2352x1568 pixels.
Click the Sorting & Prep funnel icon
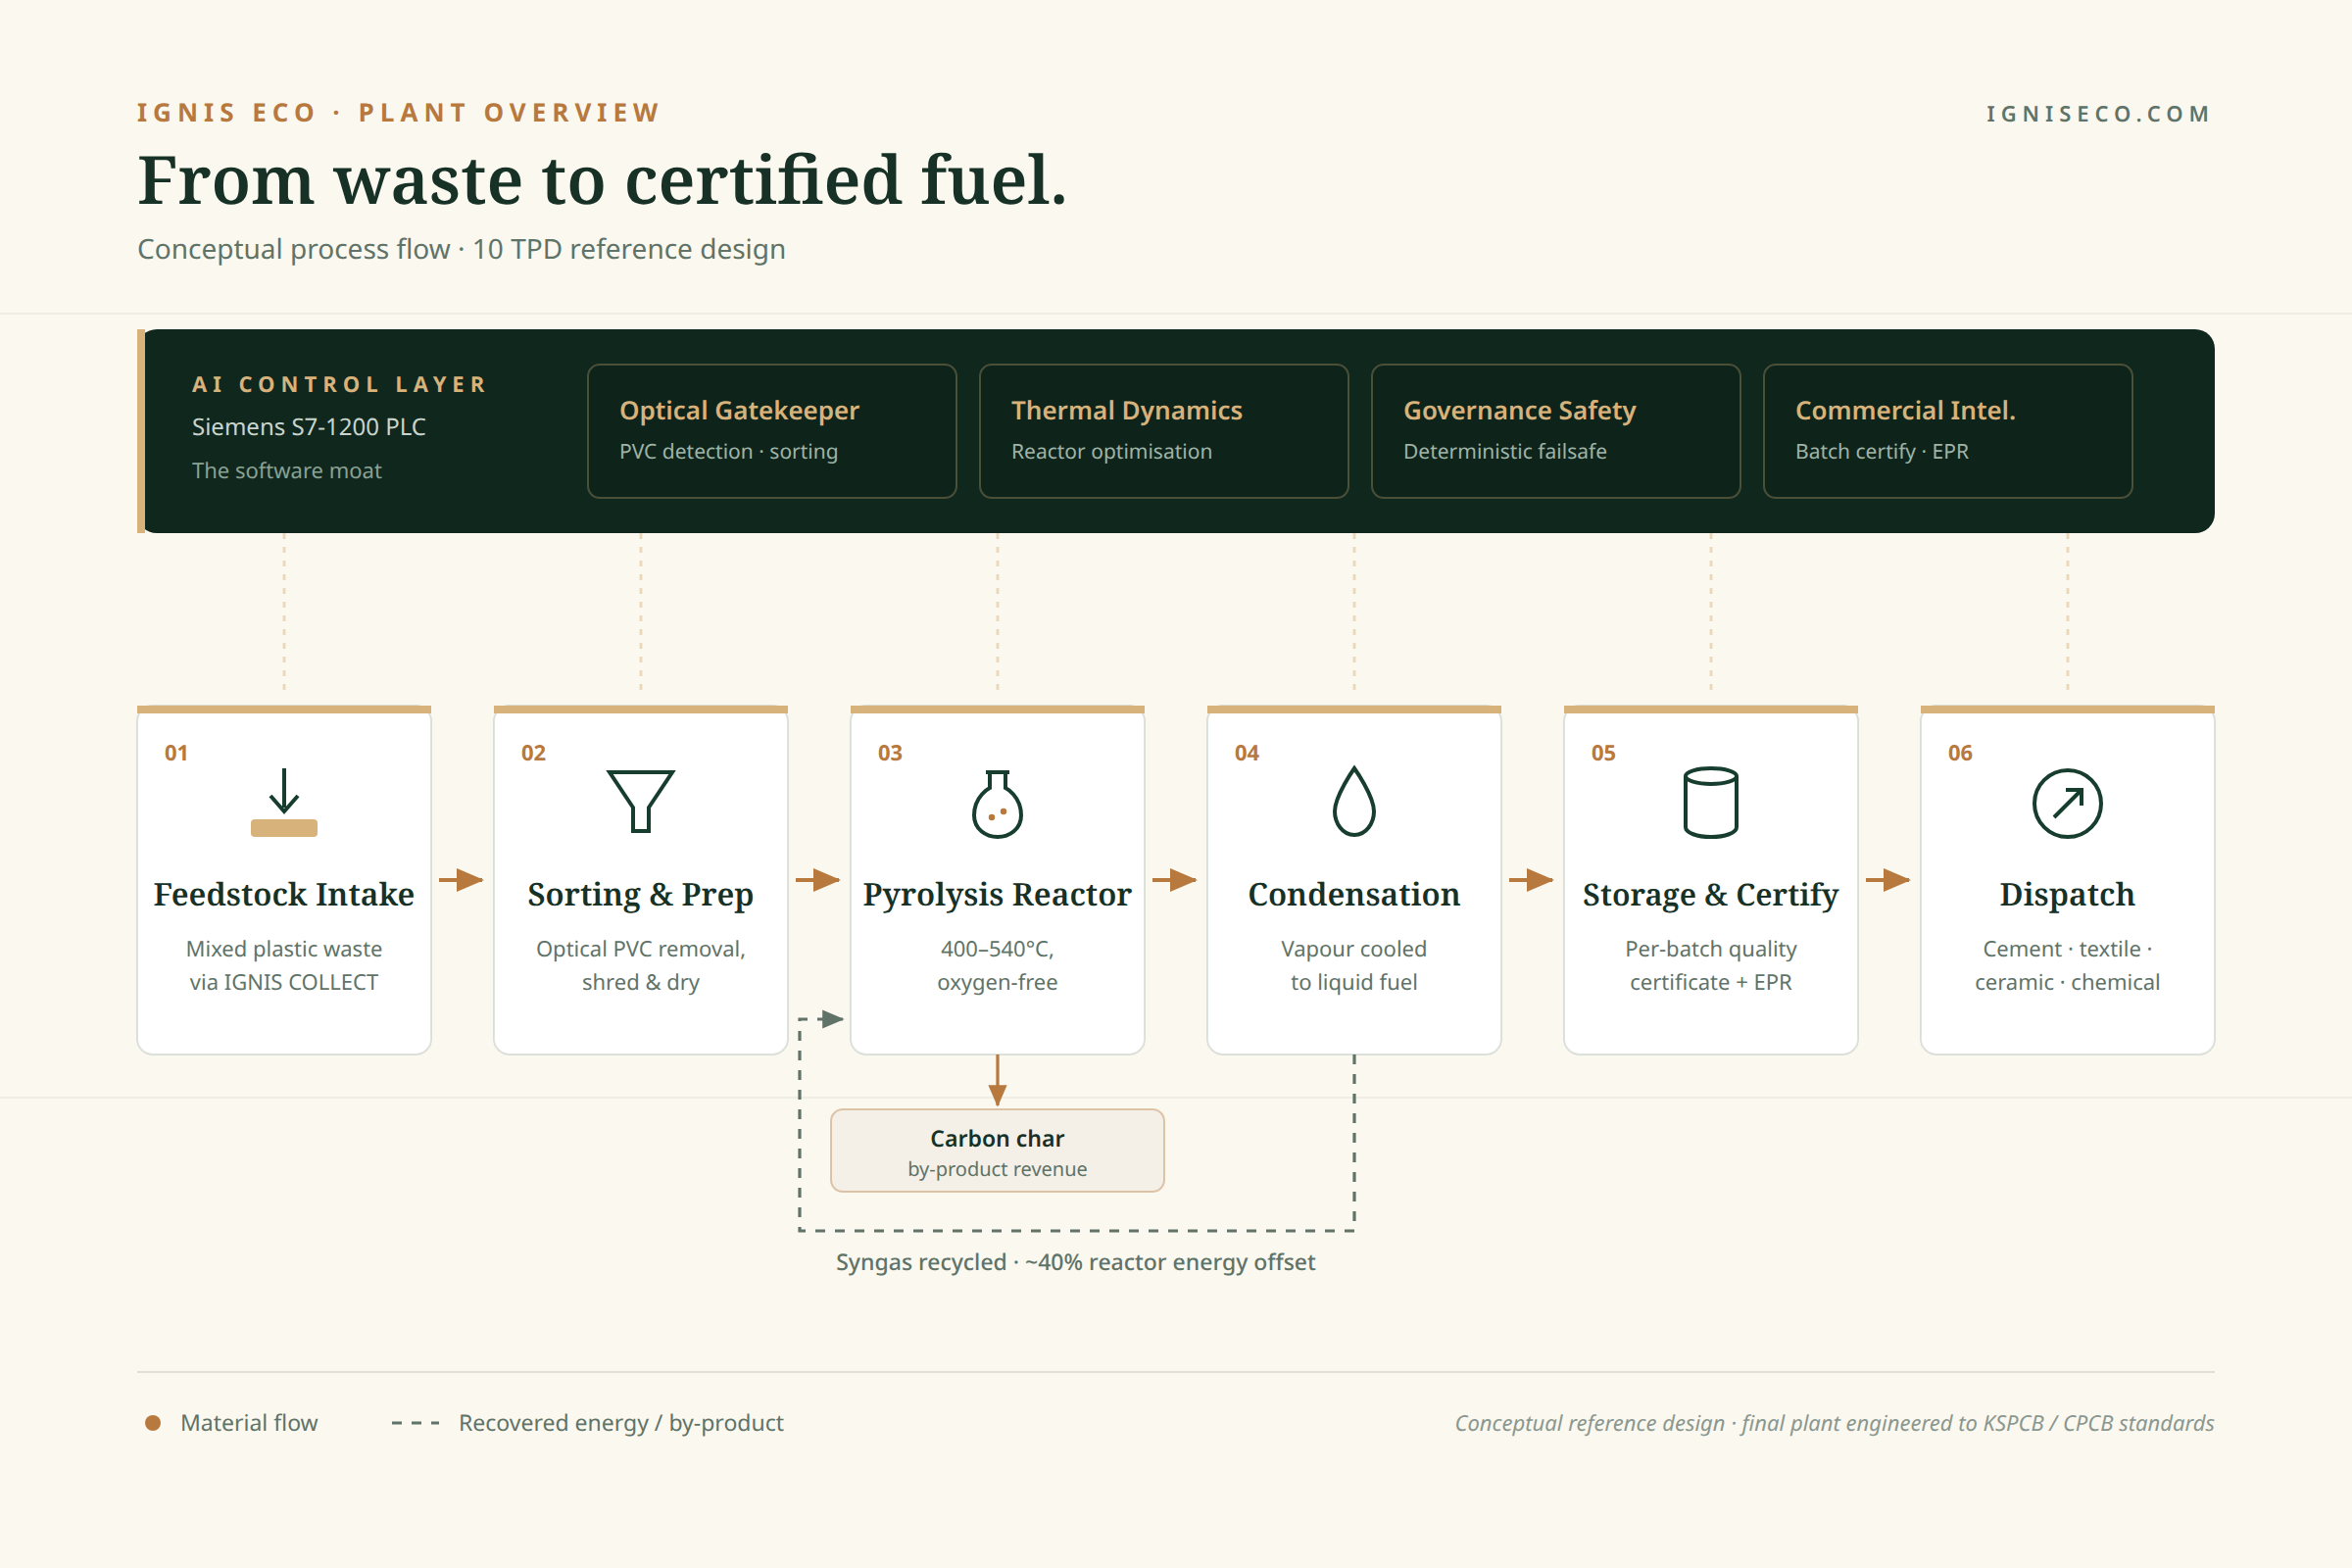(x=641, y=801)
